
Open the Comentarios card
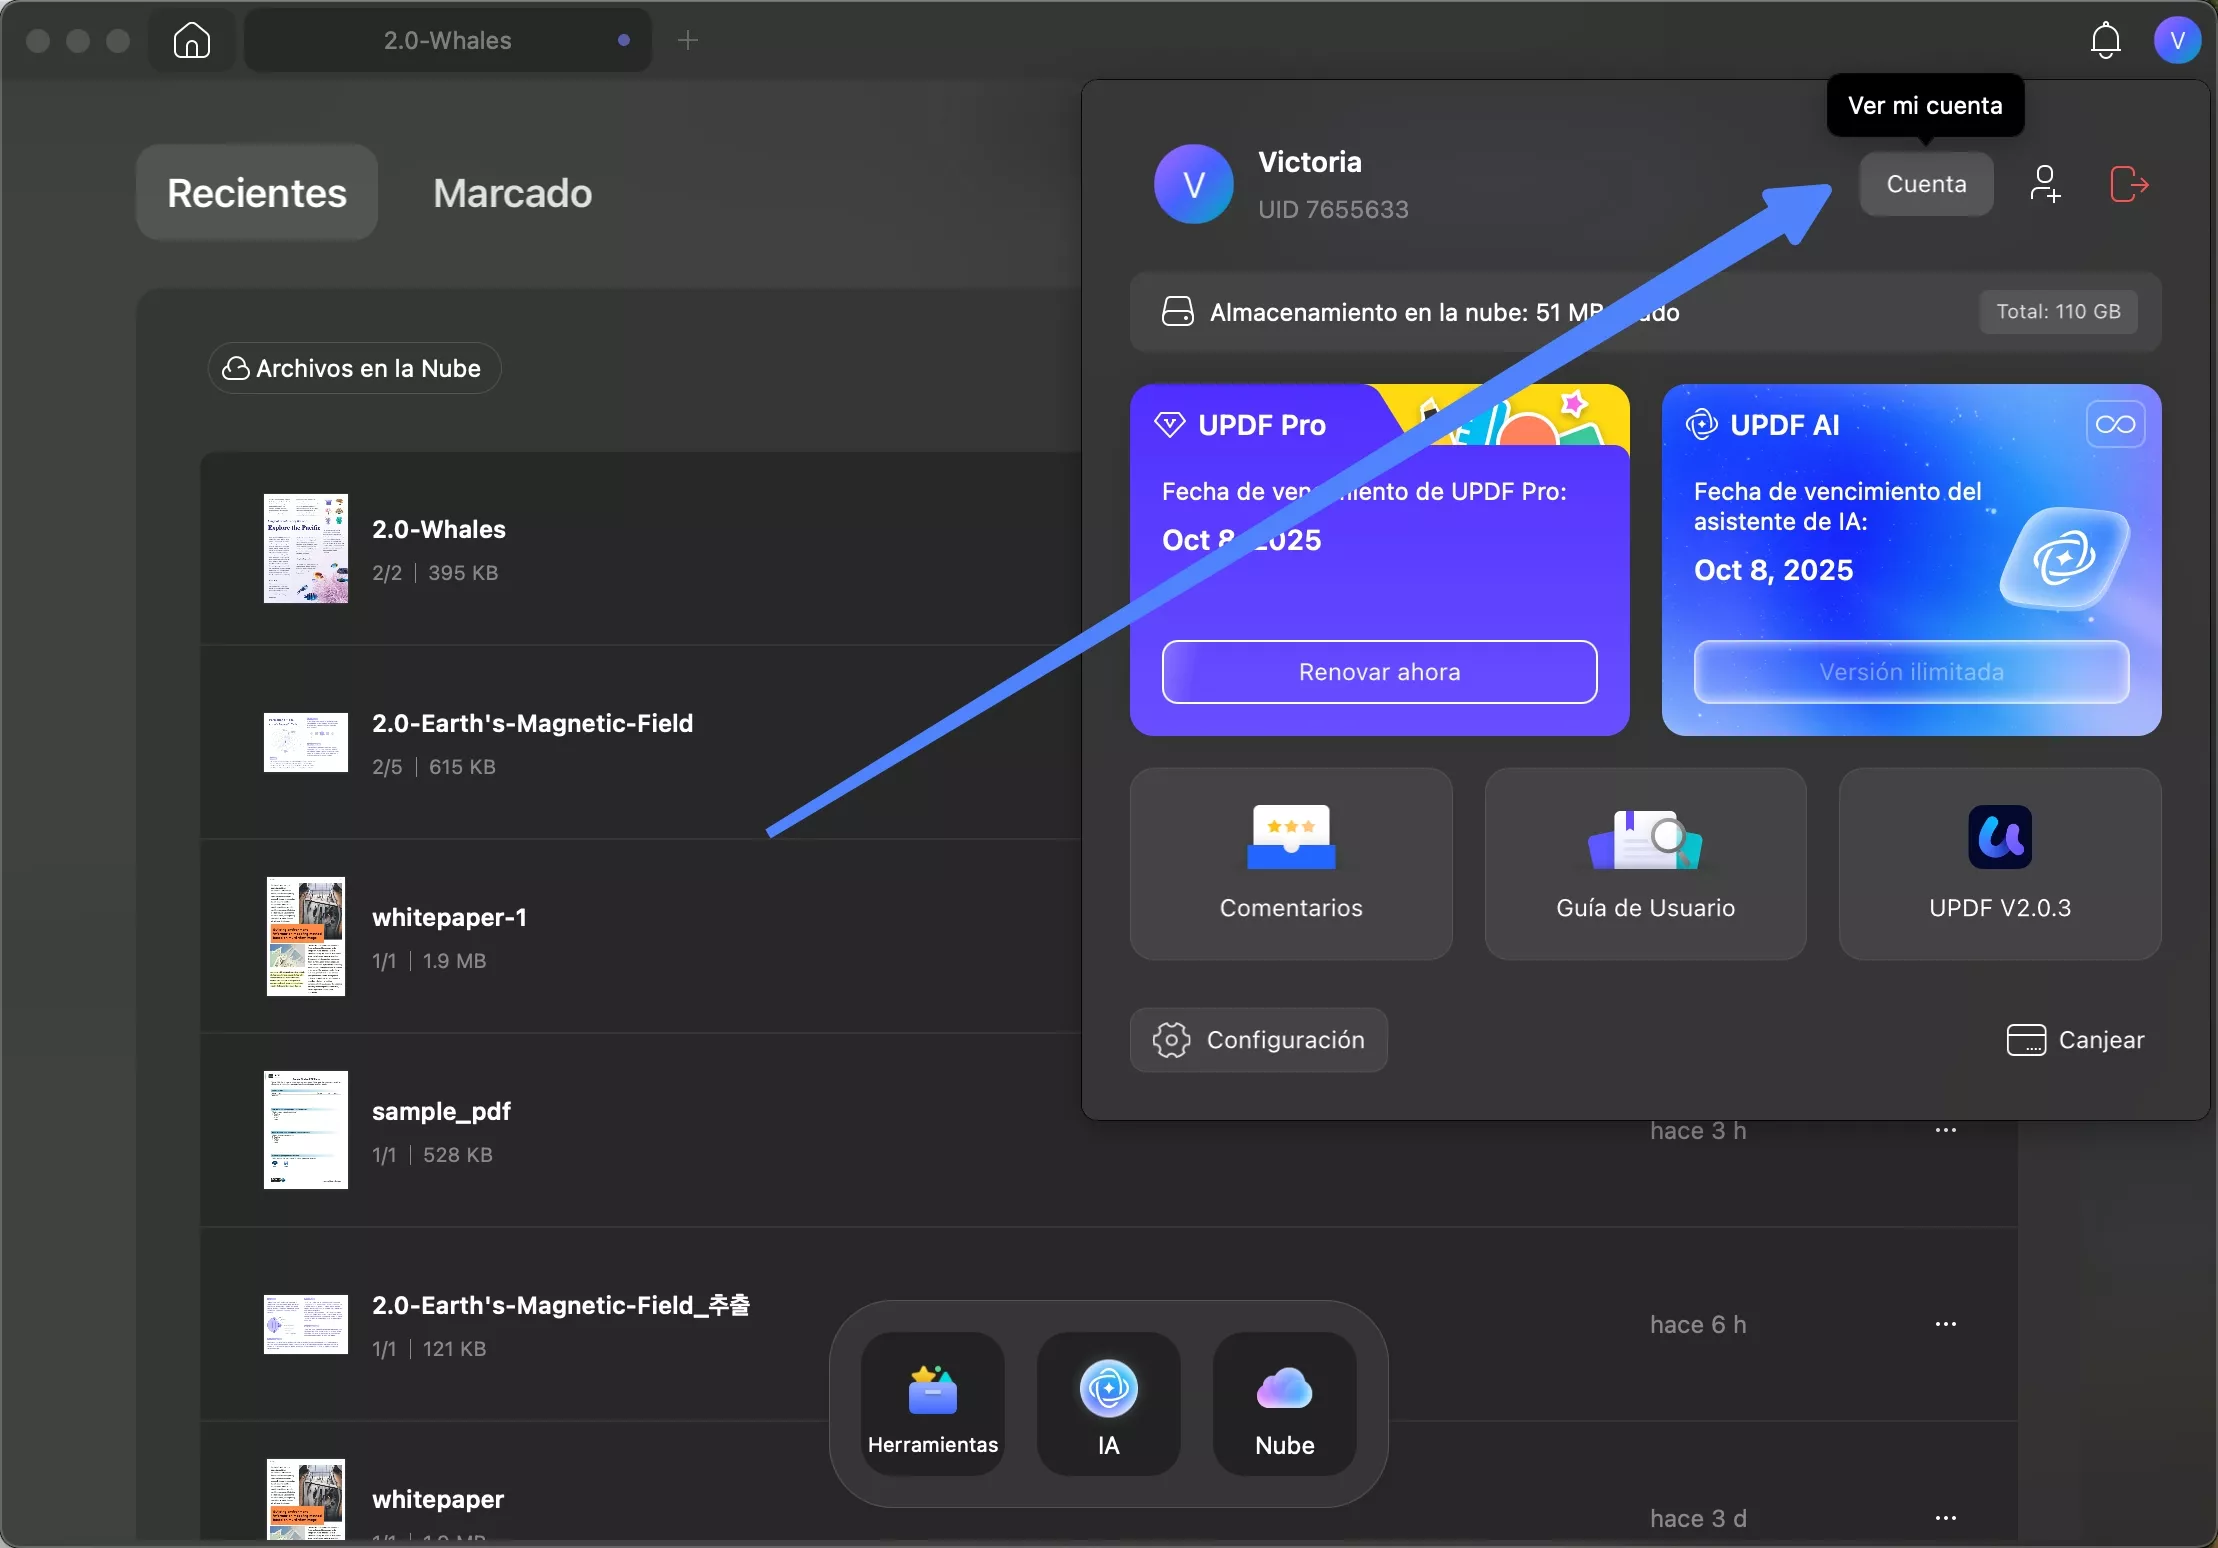pyautogui.click(x=1291, y=864)
